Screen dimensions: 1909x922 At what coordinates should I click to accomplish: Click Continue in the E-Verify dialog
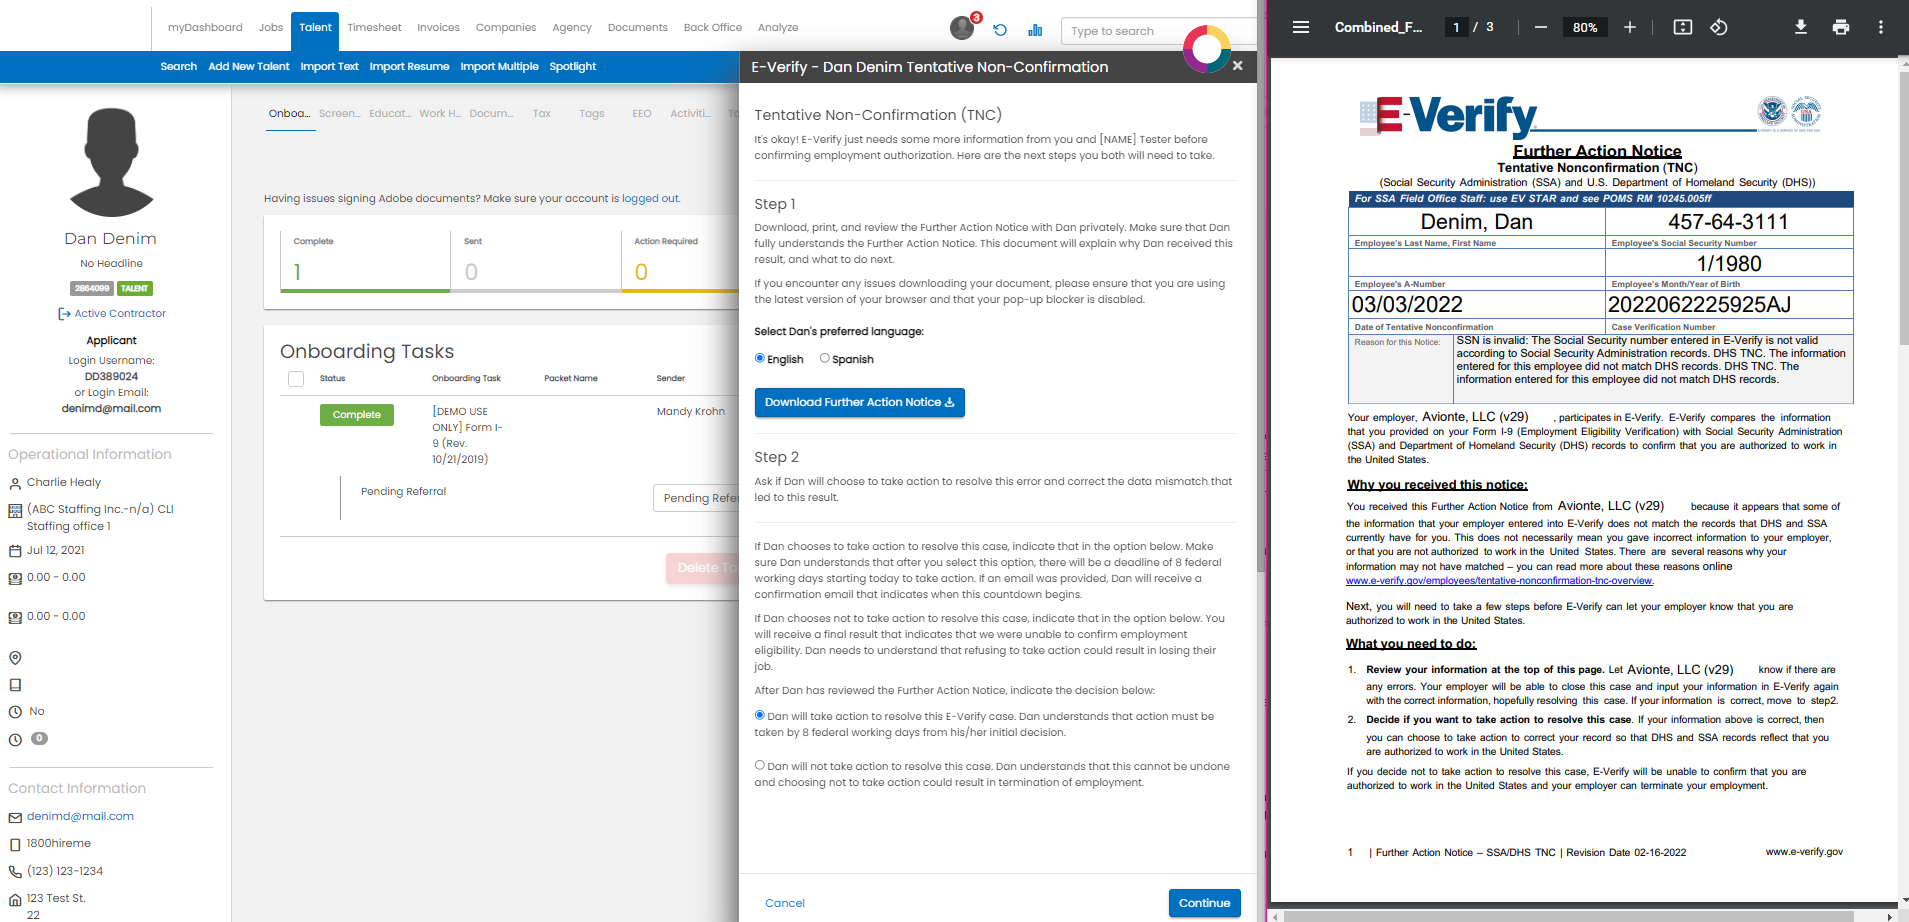click(x=1205, y=903)
